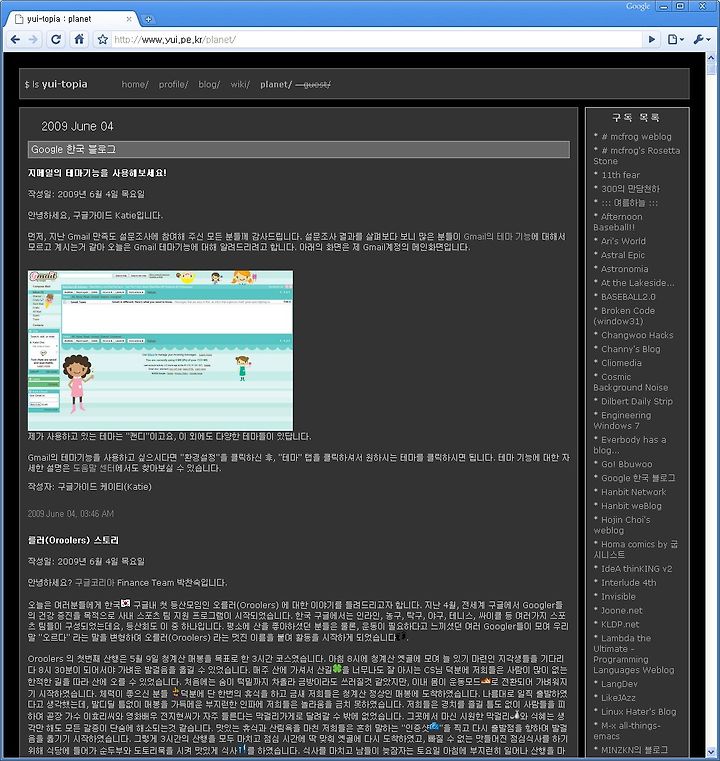Image resolution: width=720 pixels, height=761 pixels.
Task: Open the Joone.net feed link
Action: coord(622,611)
